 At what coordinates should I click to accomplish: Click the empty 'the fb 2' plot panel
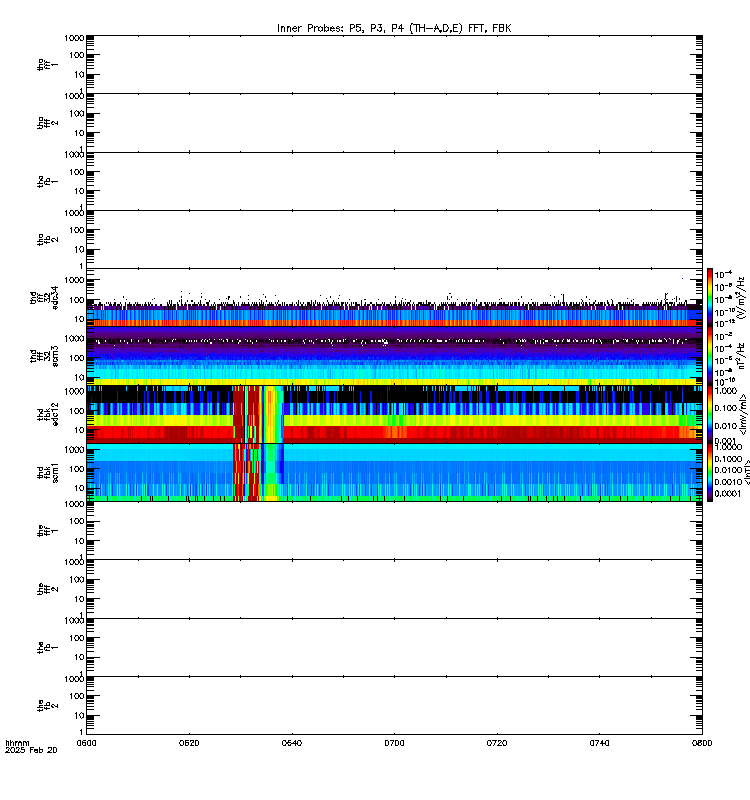click(394, 706)
